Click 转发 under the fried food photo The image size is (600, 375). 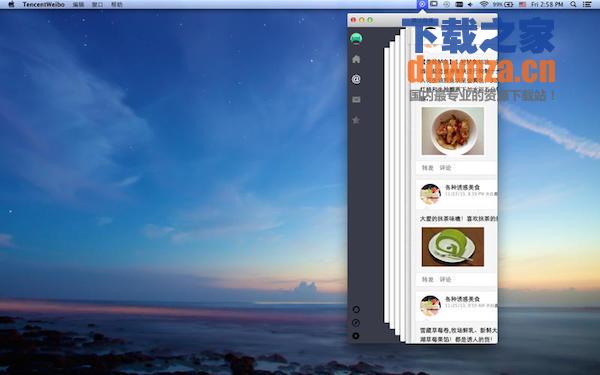(427, 168)
